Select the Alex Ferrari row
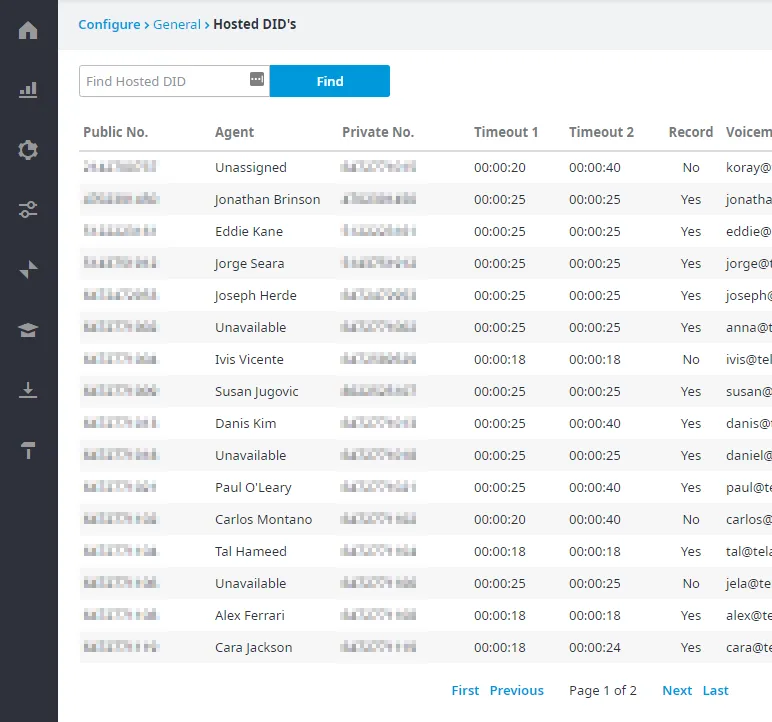The image size is (772, 722). 425,616
